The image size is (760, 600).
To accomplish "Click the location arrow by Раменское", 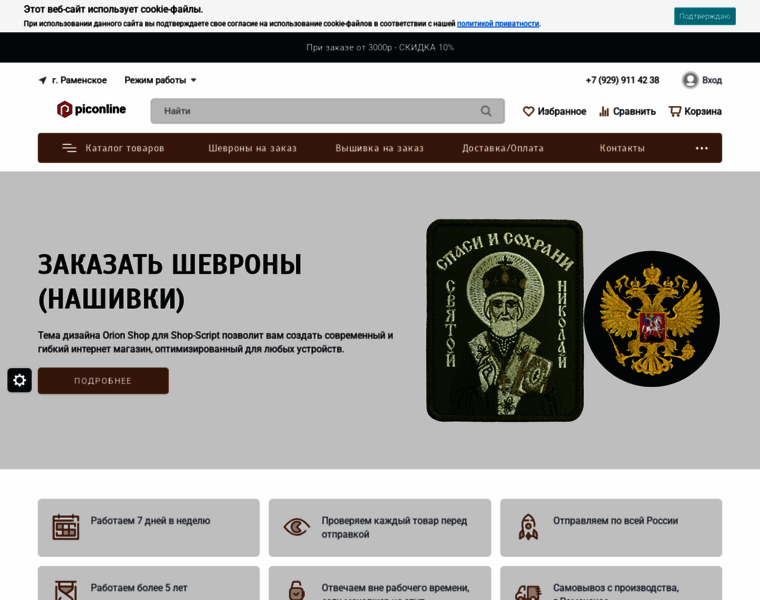I will (x=43, y=80).
